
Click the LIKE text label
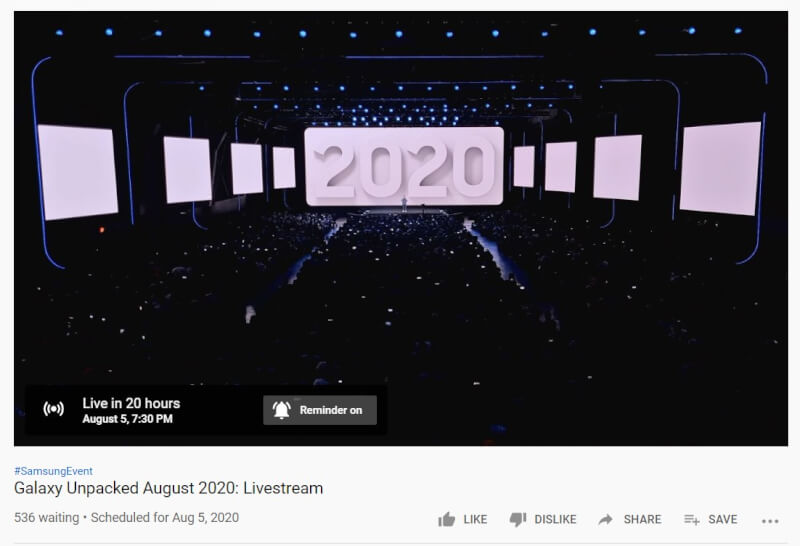475,519
